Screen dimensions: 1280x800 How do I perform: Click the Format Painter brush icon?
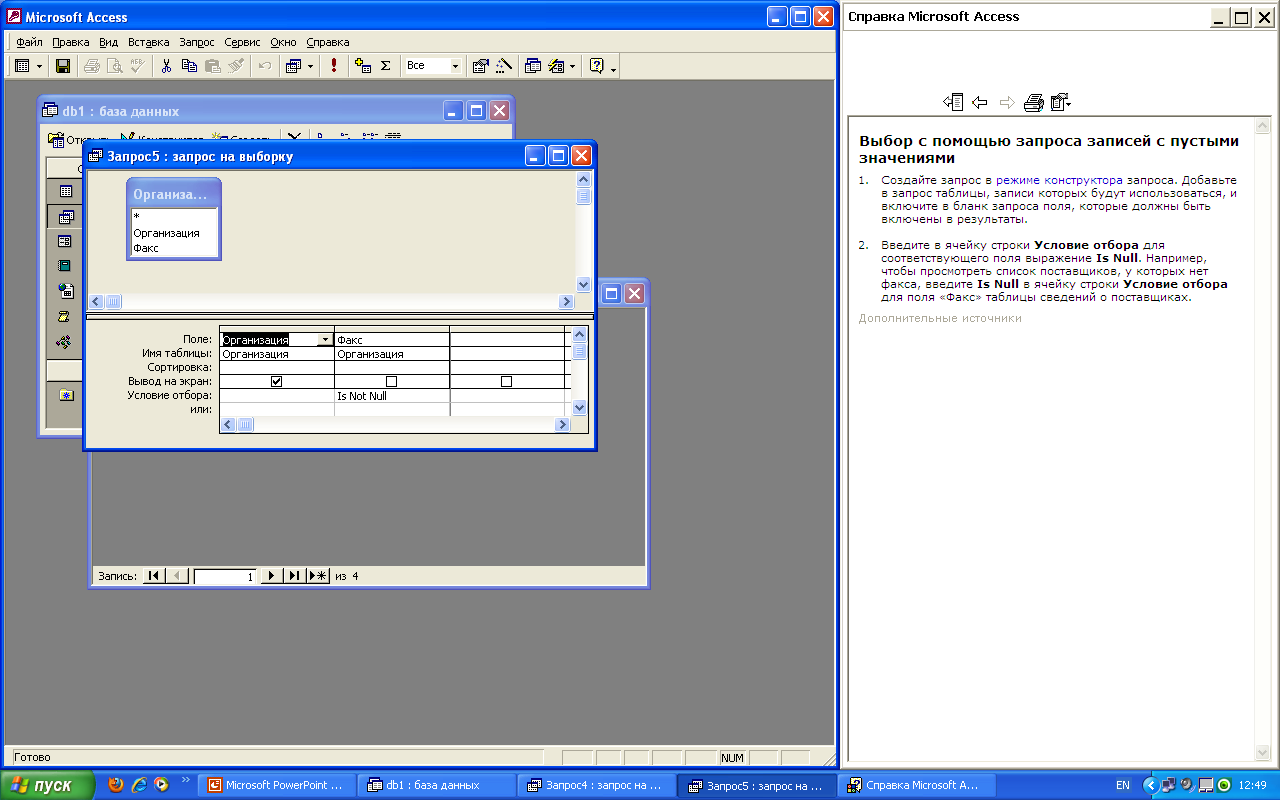point(235,66)
